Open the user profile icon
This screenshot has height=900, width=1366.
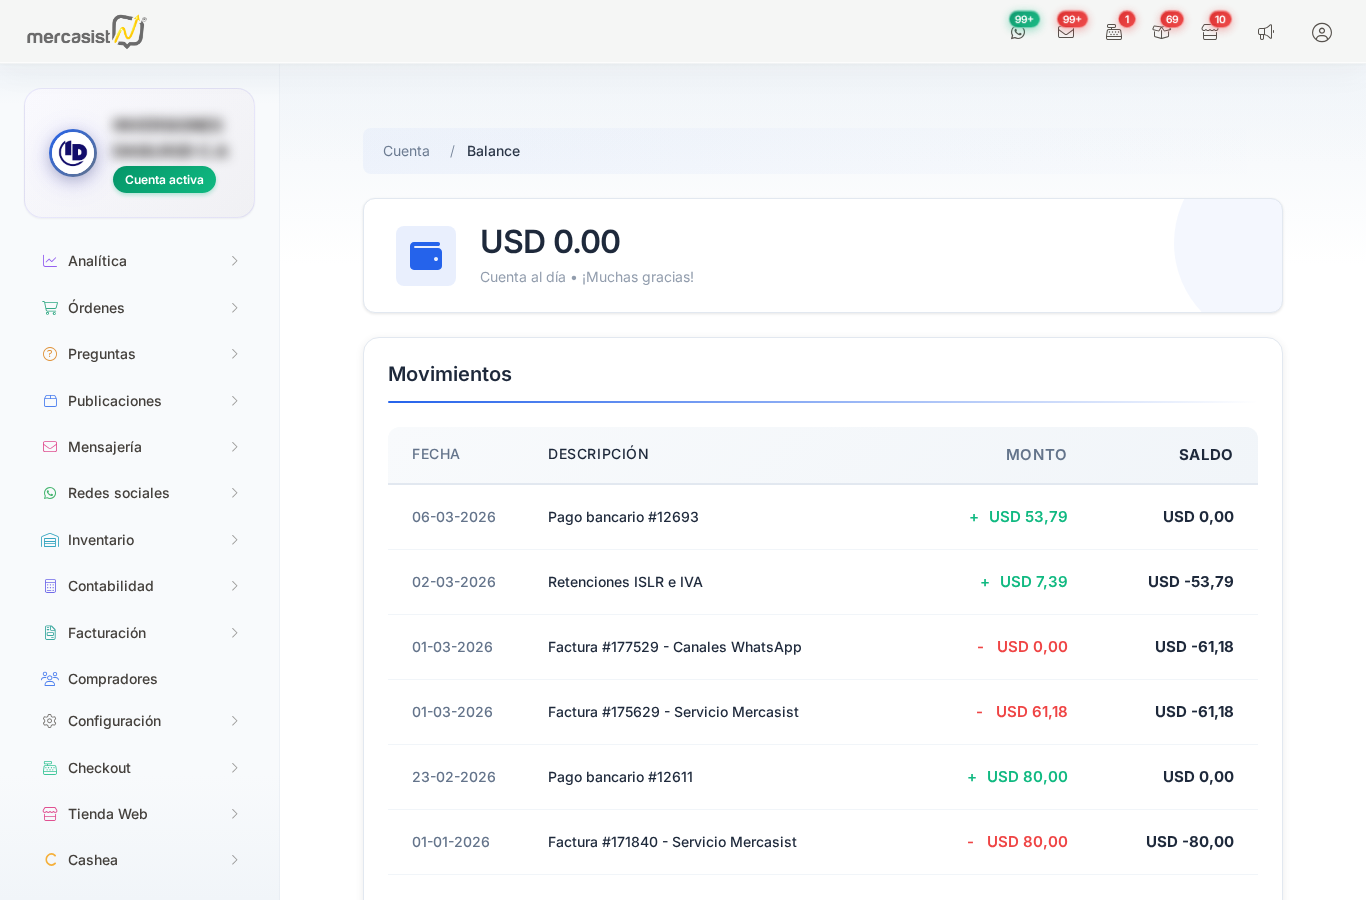tap(1322, 32)
